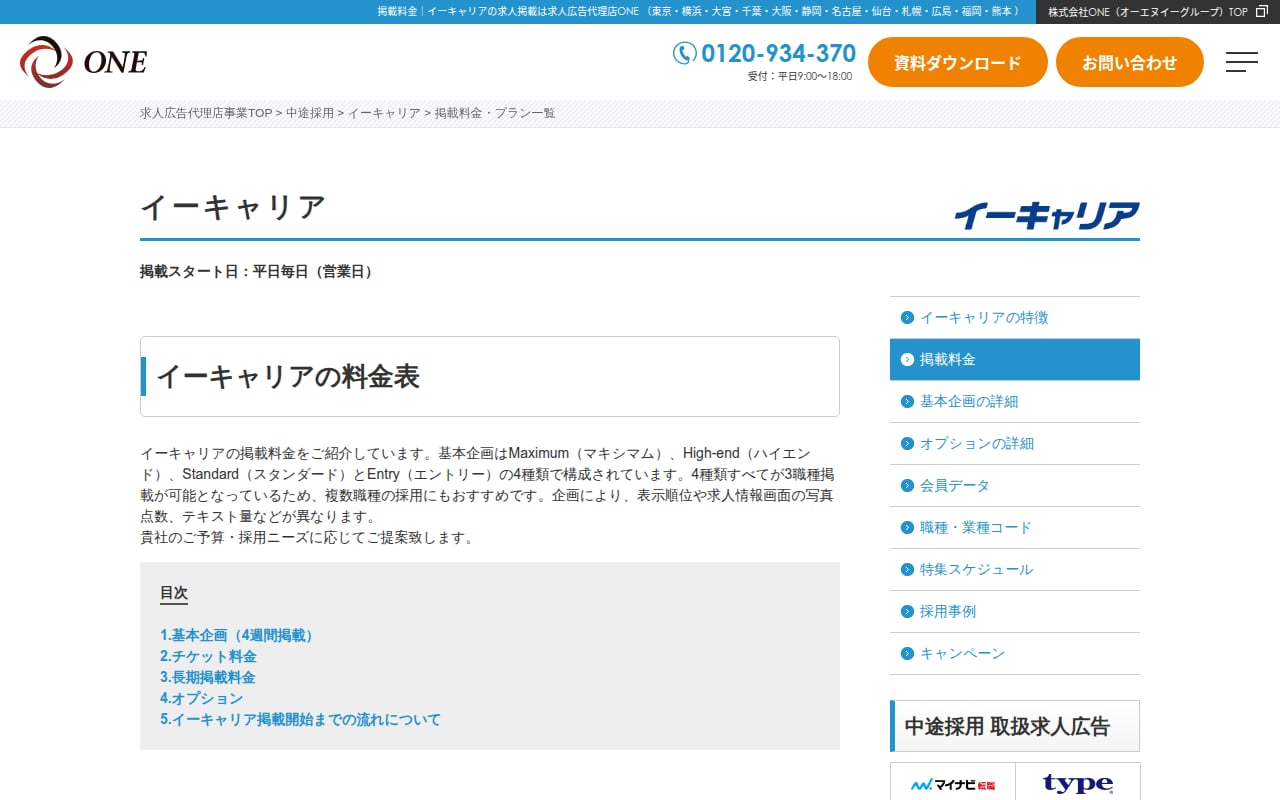Select 採用事例 in side menu
This screenshot has height=800, width=1280.
coord(1015,612)
